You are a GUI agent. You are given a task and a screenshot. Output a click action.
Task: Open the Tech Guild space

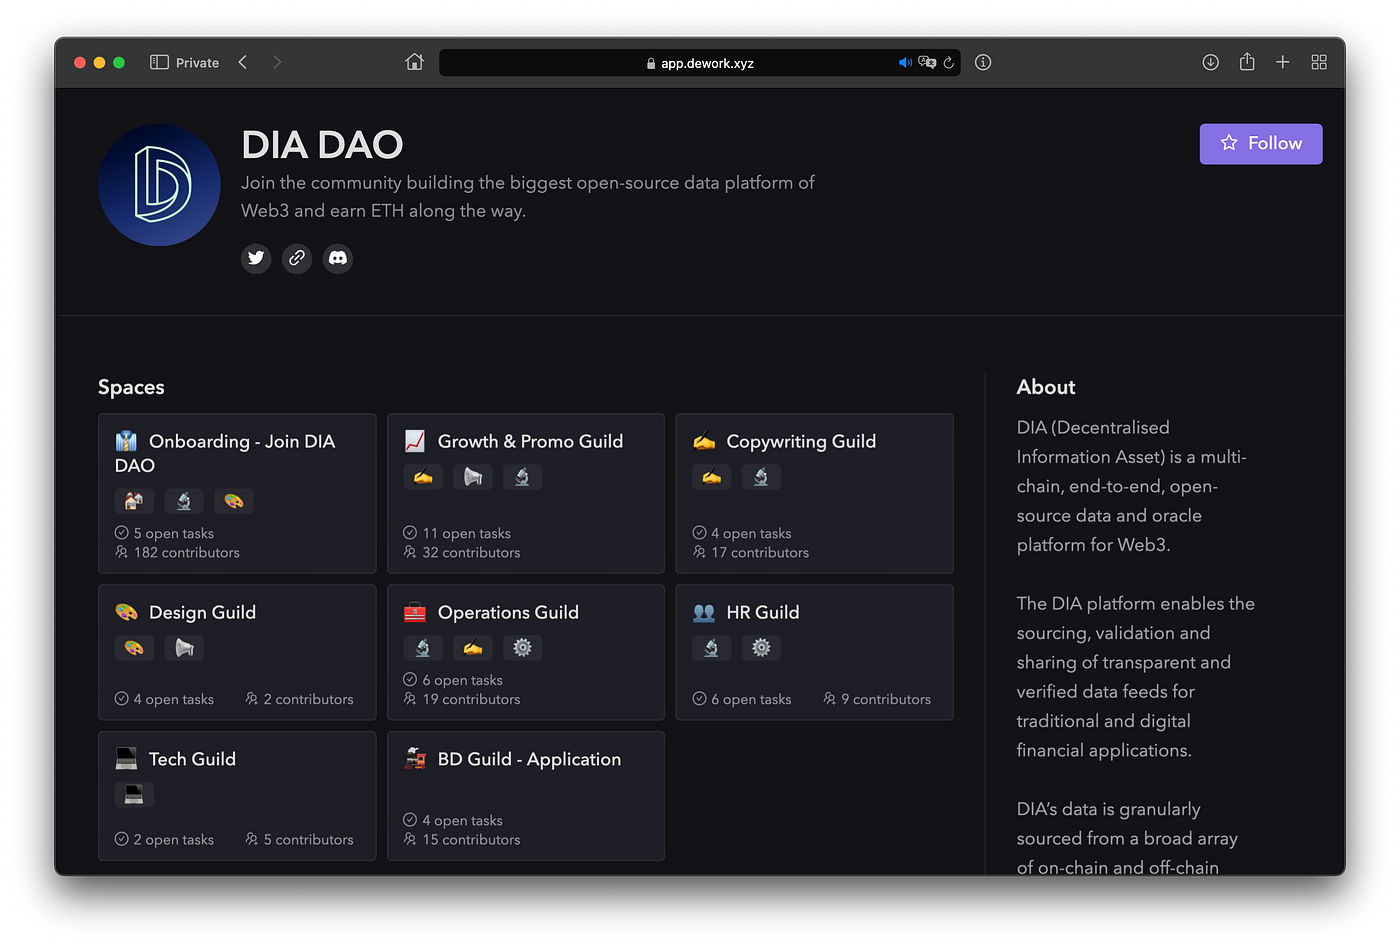(x=237, y=796)
